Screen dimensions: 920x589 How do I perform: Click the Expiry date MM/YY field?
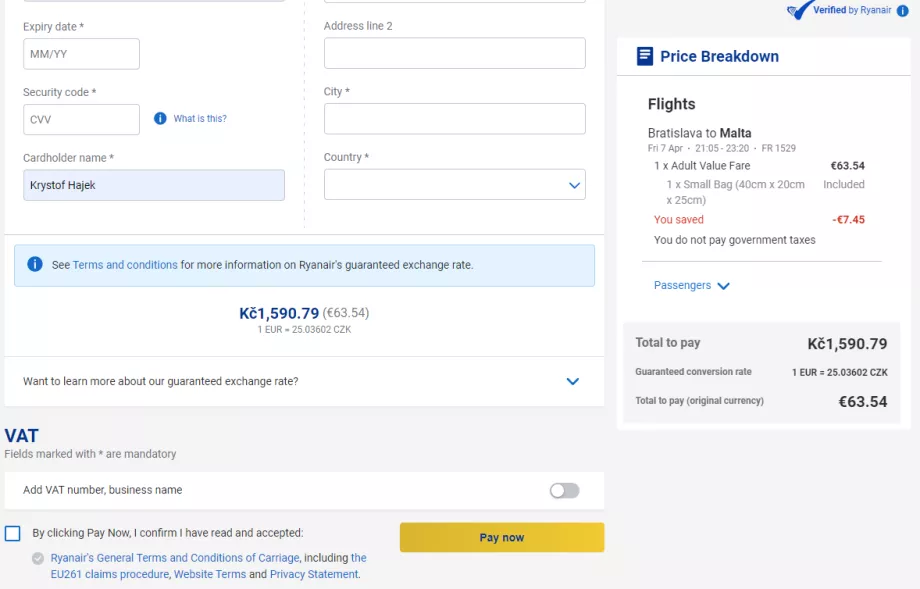point(81,53)
